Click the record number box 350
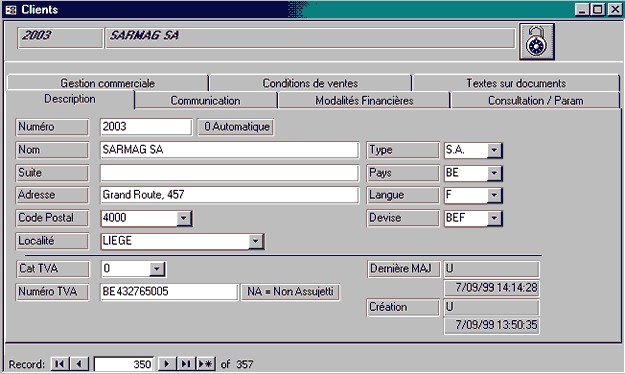Screen dimensions: 625x374 pos(124,364)
